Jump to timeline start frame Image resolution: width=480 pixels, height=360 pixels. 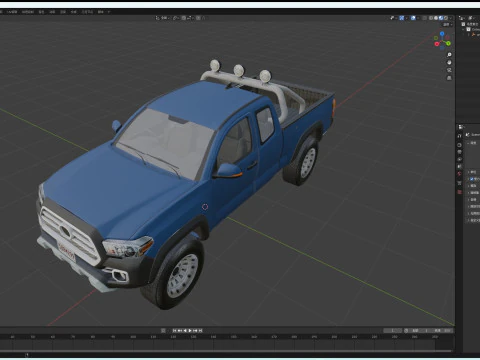174,330
